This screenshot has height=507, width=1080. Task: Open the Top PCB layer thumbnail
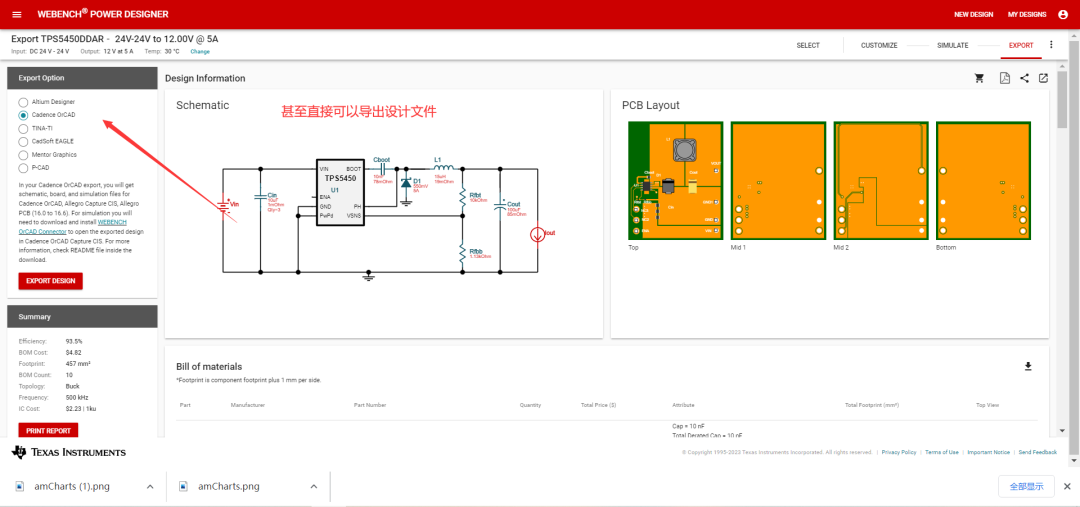[675, 180]
